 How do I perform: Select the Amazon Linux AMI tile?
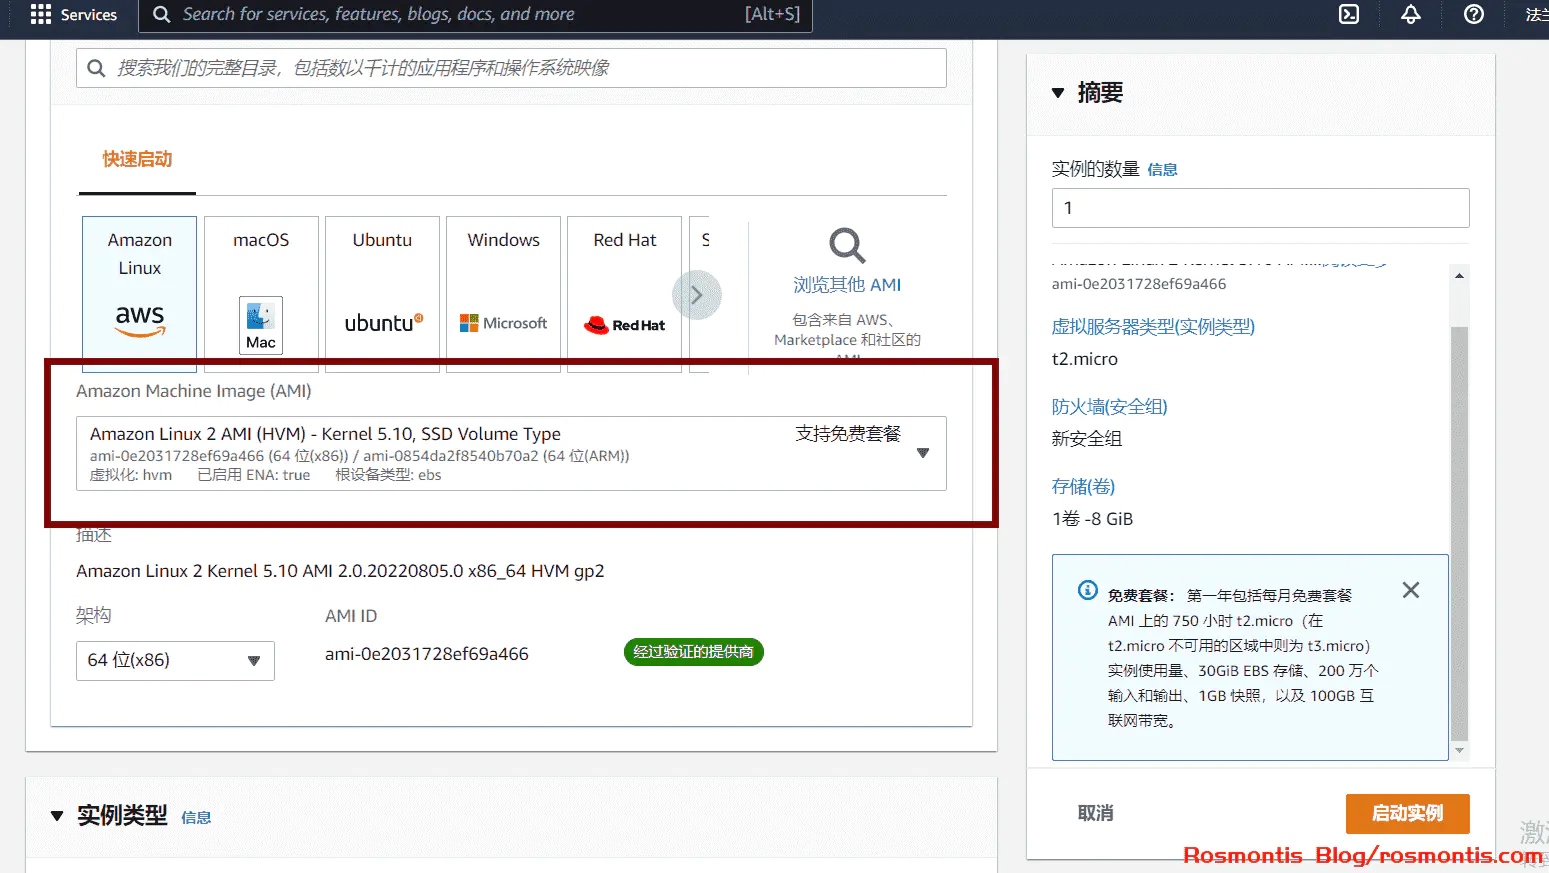pyautogui.click(x=140, y=294)
